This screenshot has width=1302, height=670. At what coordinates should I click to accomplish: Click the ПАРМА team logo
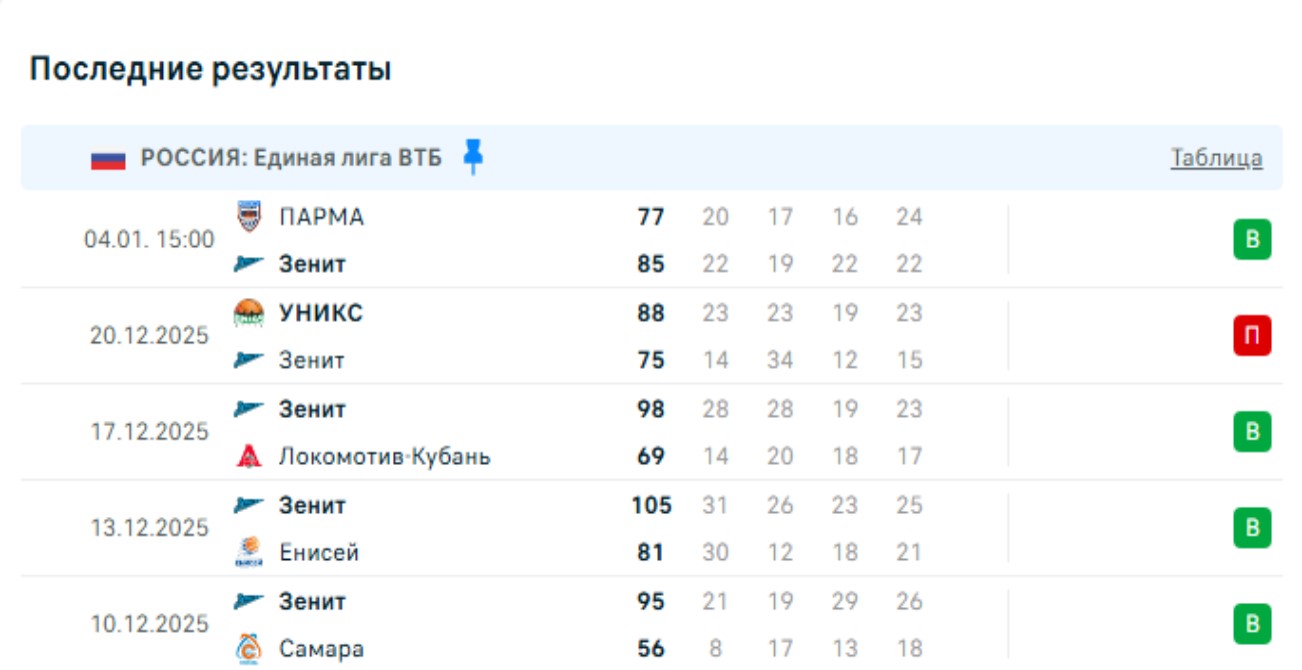point(248,216)
